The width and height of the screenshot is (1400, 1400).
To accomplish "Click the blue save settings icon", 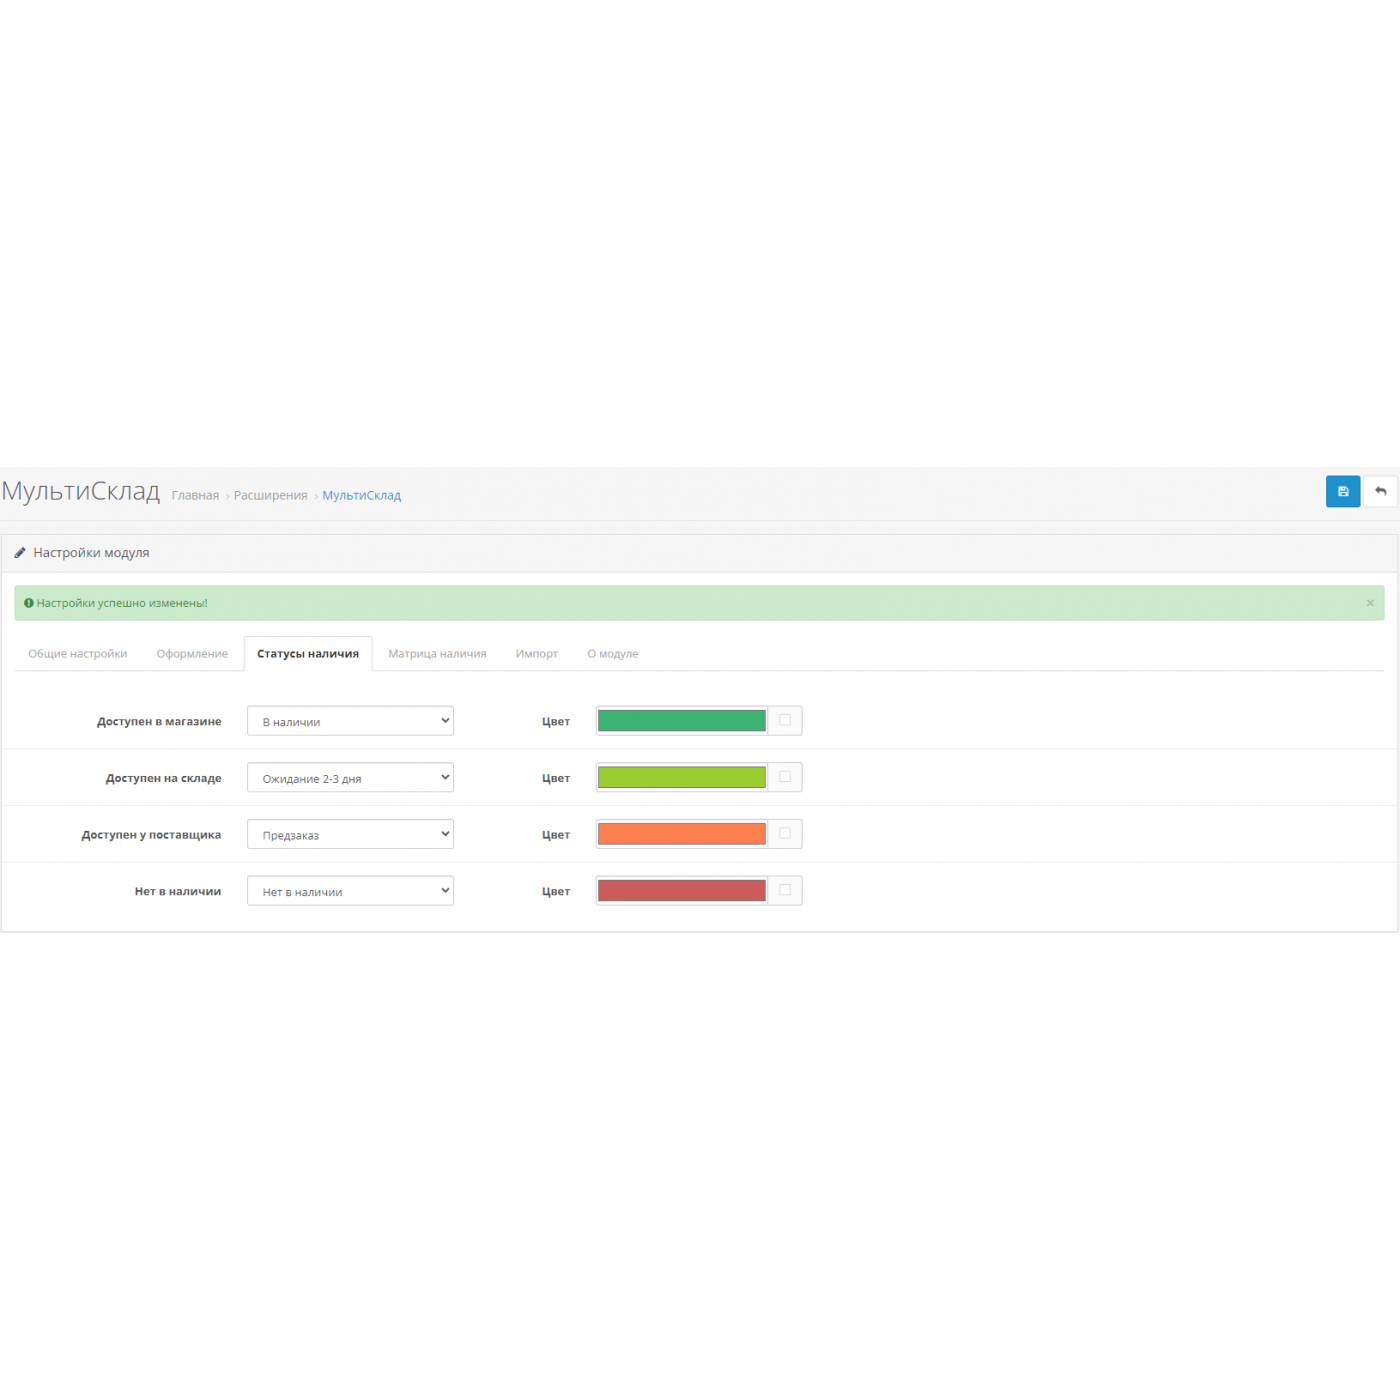I will click(x=1342, y=491).
